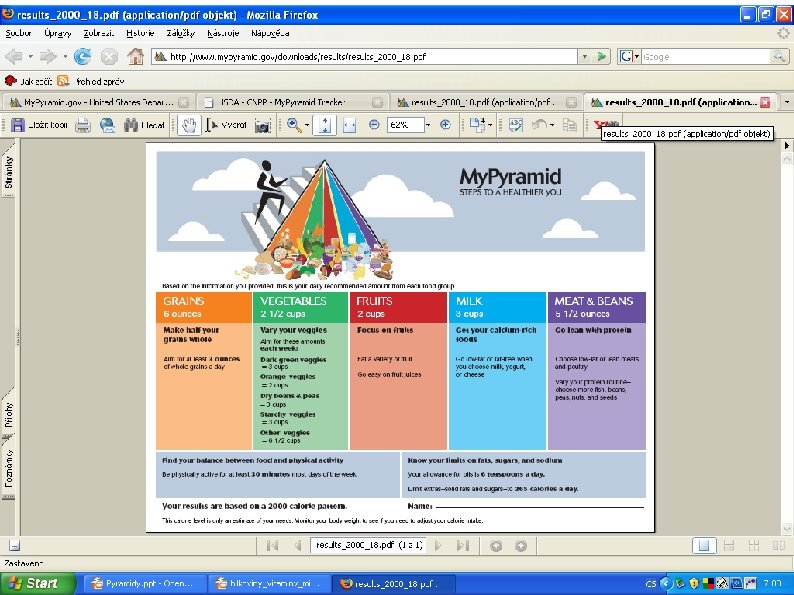Jump to the last PDF page
The image size is (794, 595).
click(x=463, y=545)
